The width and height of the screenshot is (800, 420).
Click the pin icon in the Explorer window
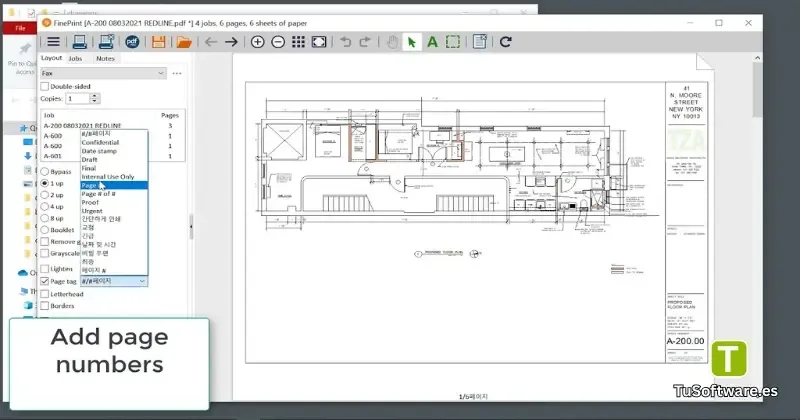(x=24, y=49)
